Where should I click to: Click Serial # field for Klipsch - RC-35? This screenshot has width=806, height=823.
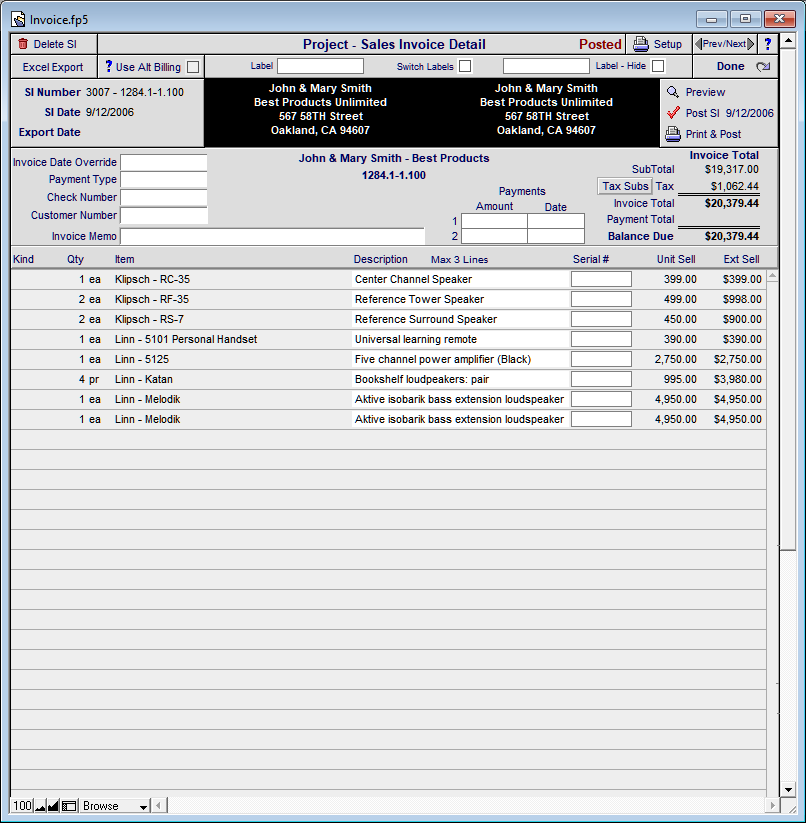click(x=601, y=279)
